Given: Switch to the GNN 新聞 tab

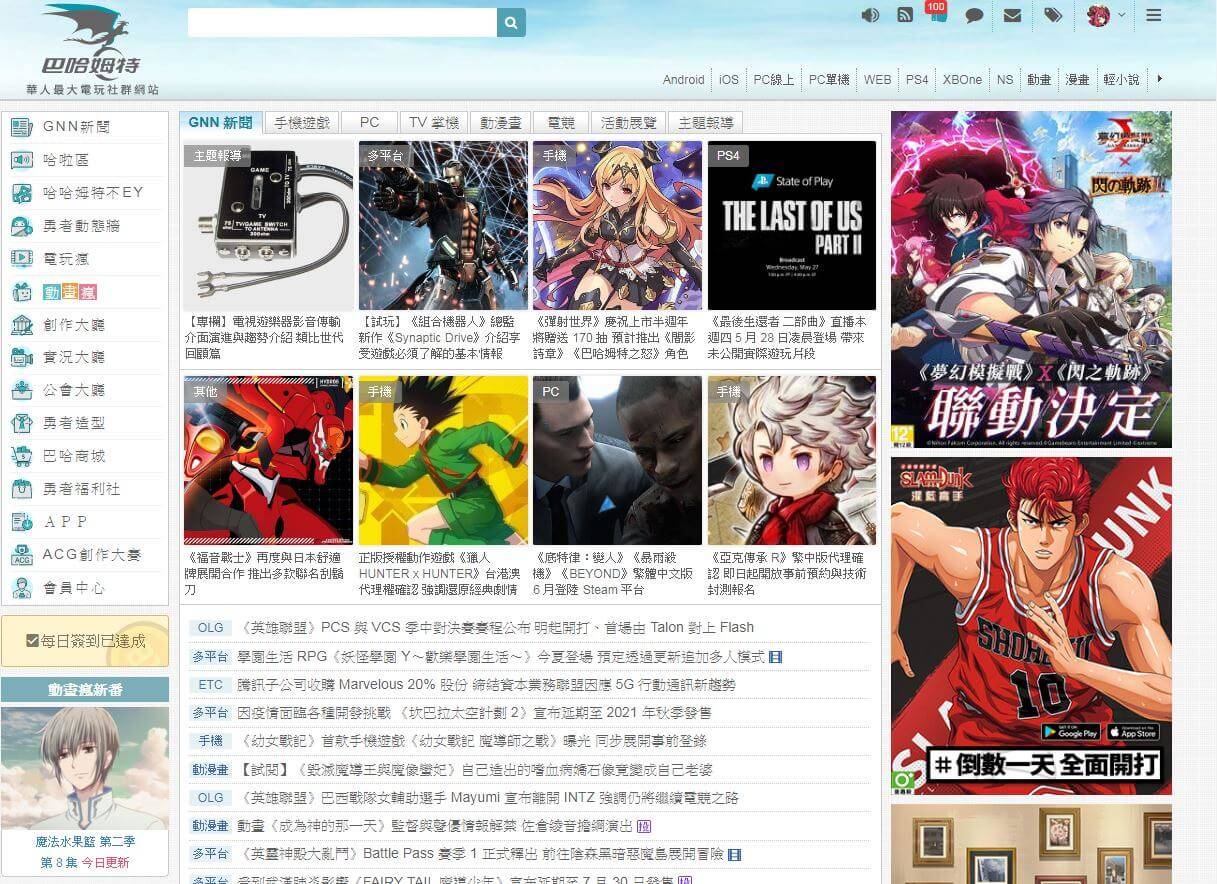Looking at the screenshot, I should click(x=220, y=122).
